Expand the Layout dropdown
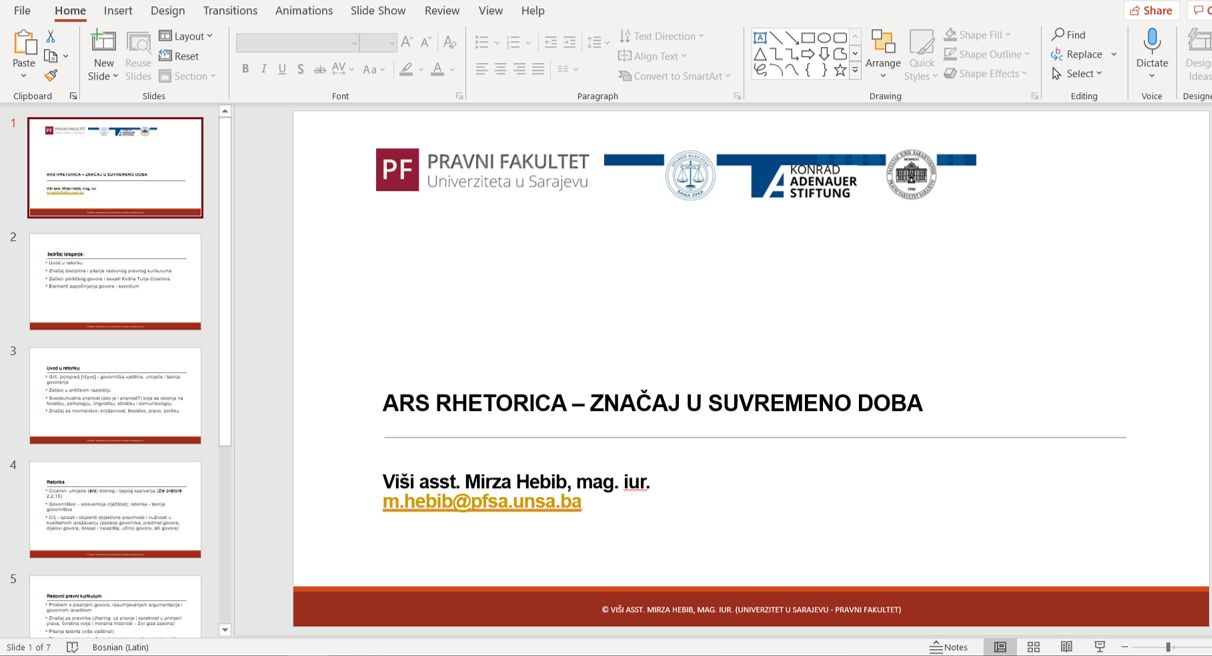Image resolution: width=1212 pixels, height=656 pixels. 187,36
